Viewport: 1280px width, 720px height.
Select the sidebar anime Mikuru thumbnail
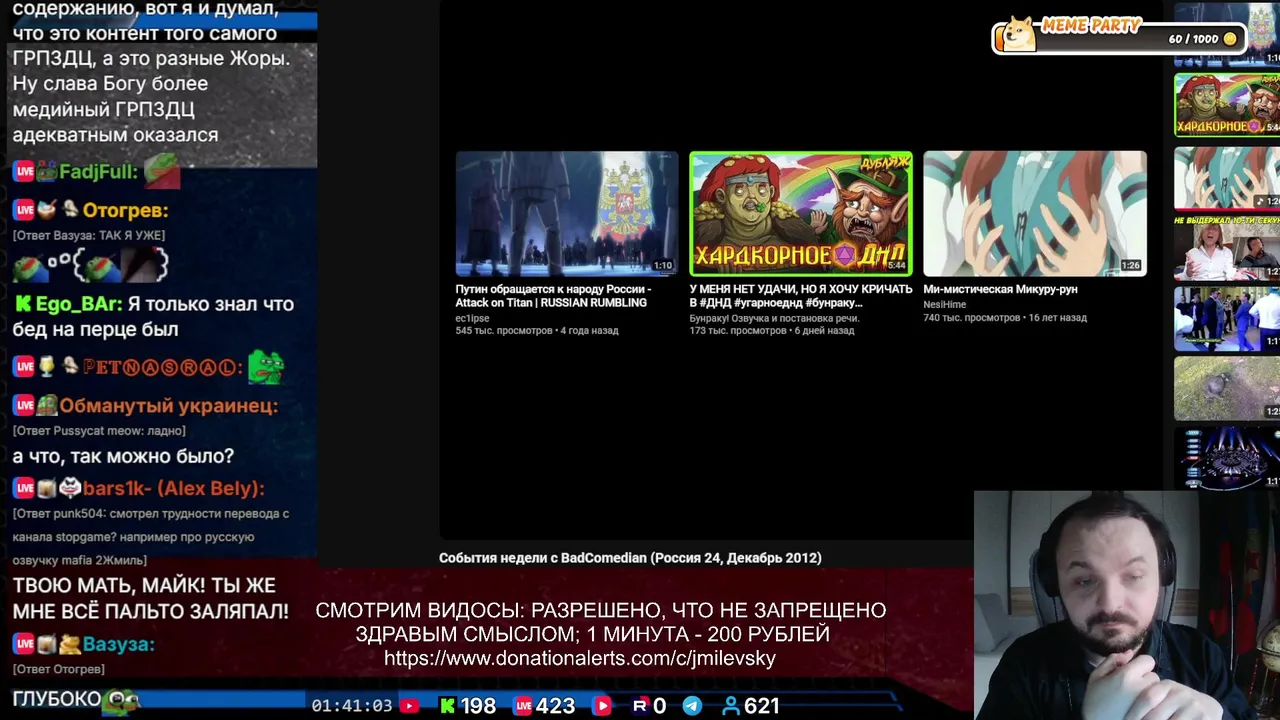(1227, 177)
